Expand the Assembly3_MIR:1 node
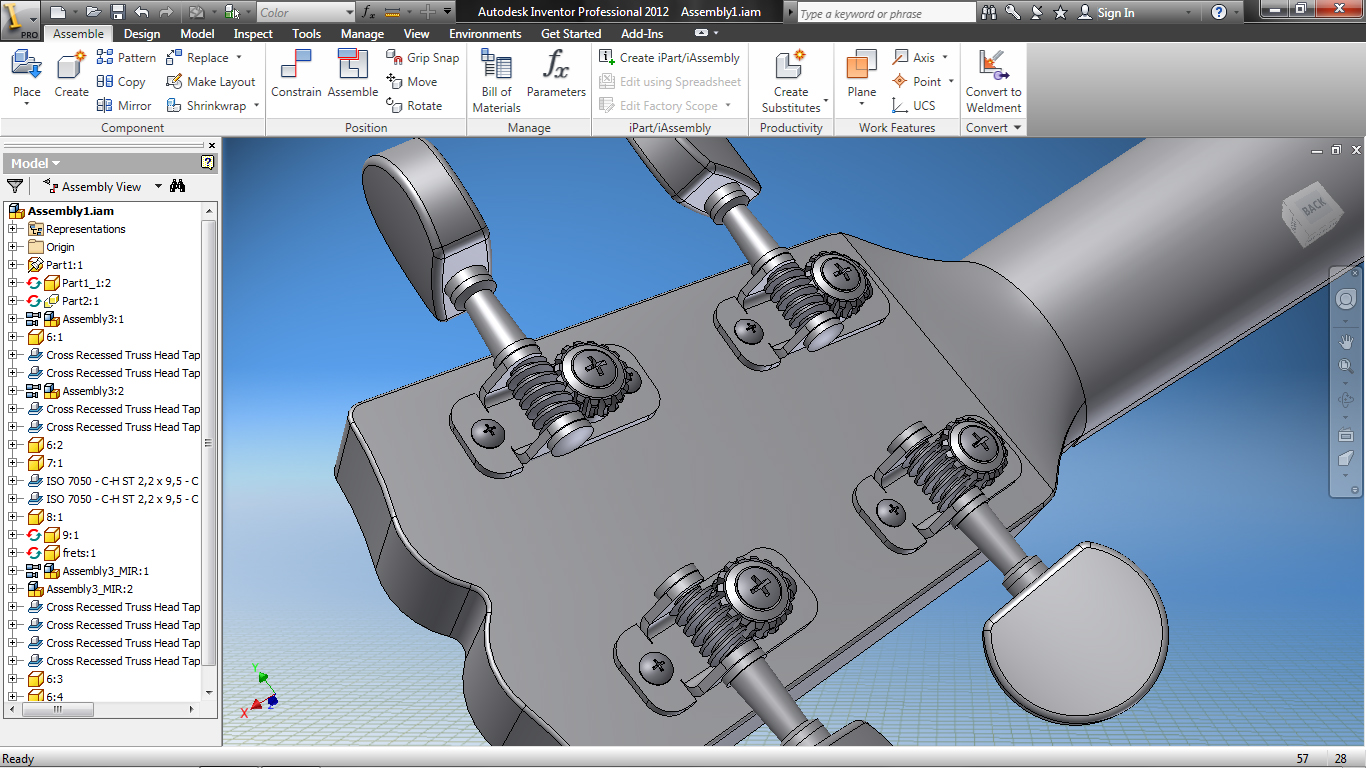The width and height of the screenshot is (1366, 768). pyautogui.click(x=12, y=571)
